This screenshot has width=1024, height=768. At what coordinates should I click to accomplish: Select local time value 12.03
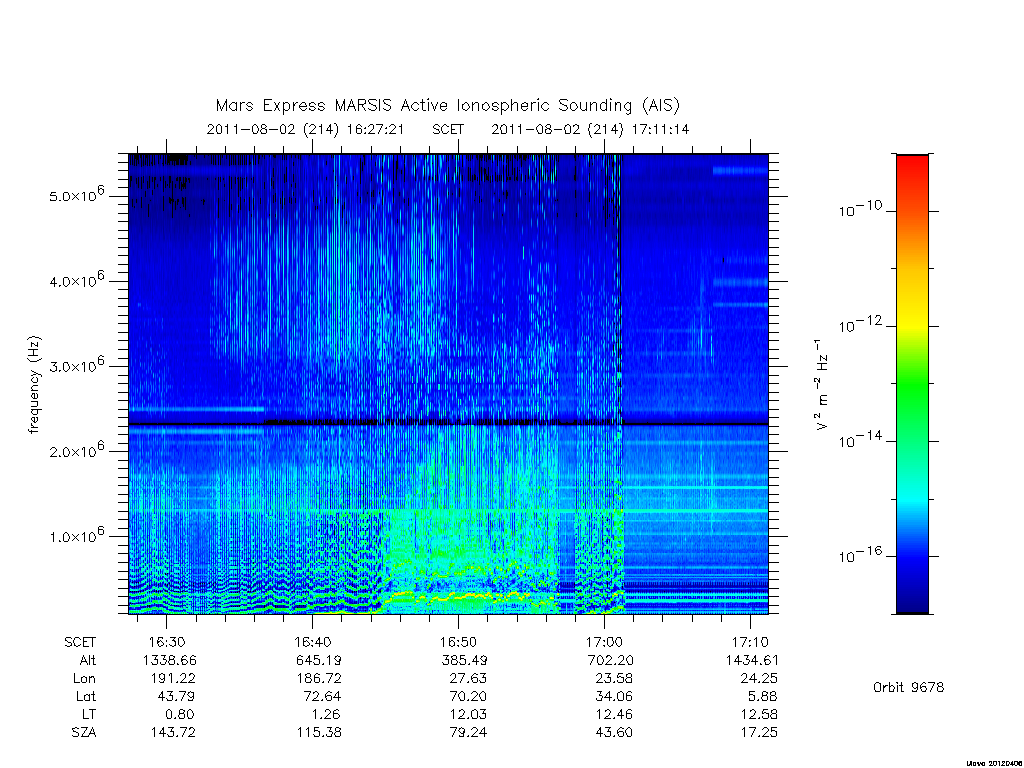tap(468, 714)
